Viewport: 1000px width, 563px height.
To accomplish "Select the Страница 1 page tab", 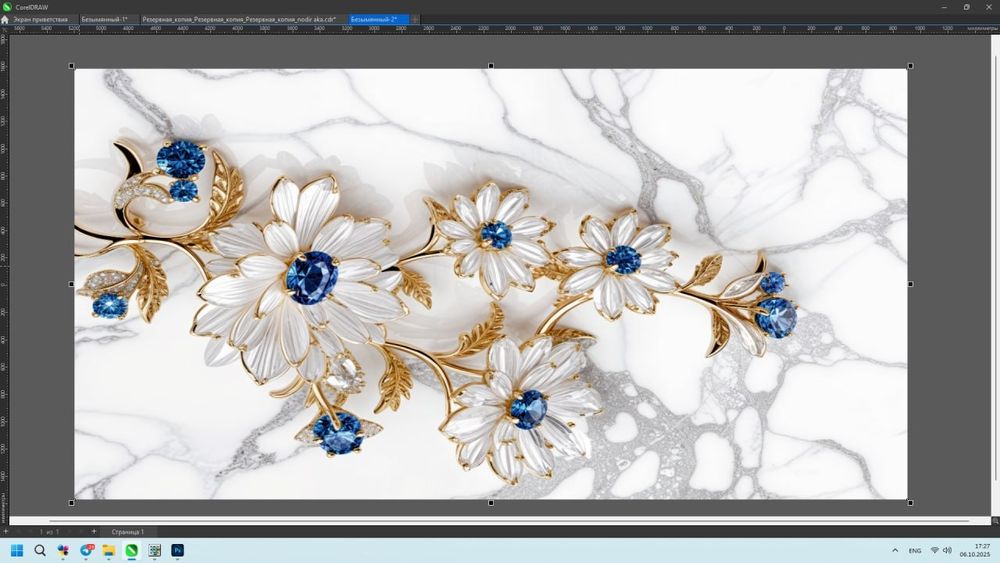I will 128,532.
